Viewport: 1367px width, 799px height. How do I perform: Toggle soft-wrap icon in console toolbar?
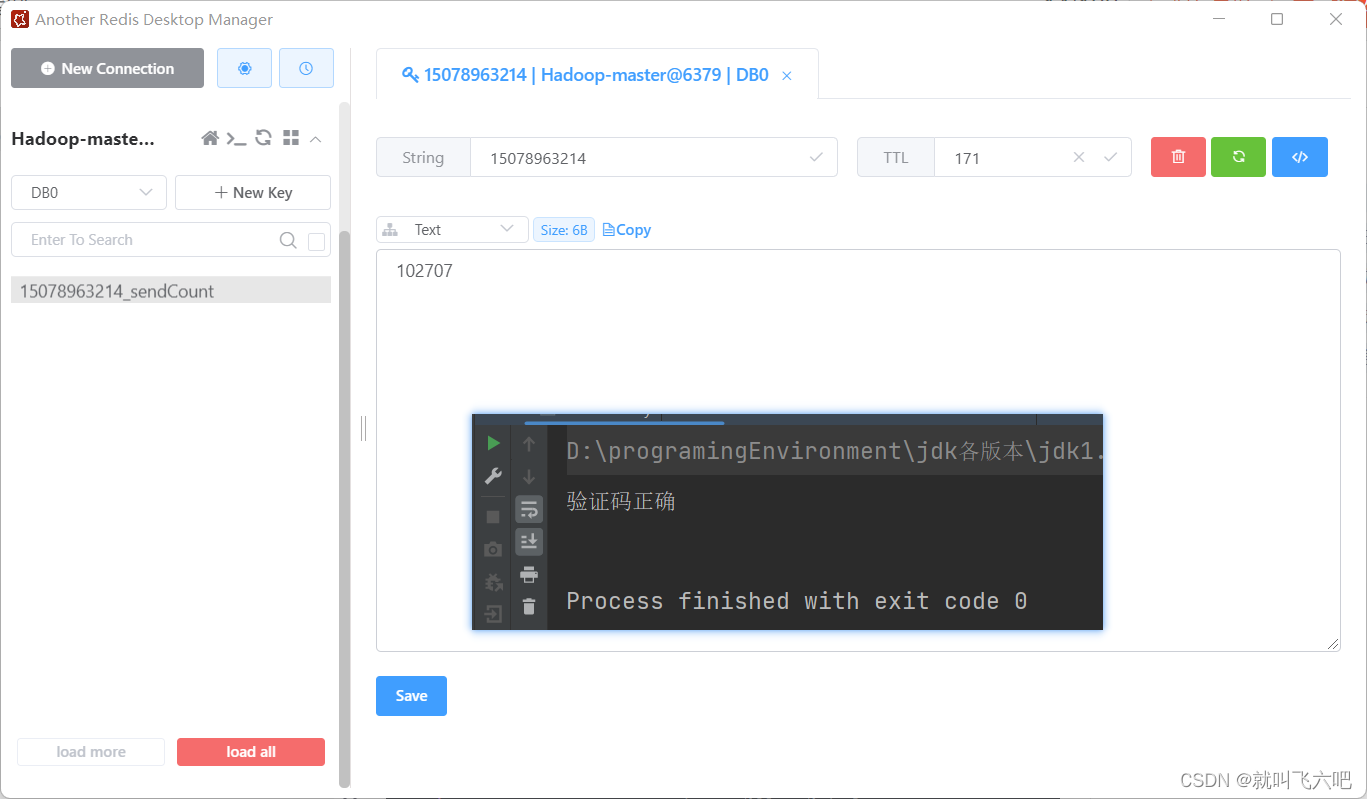529,510
